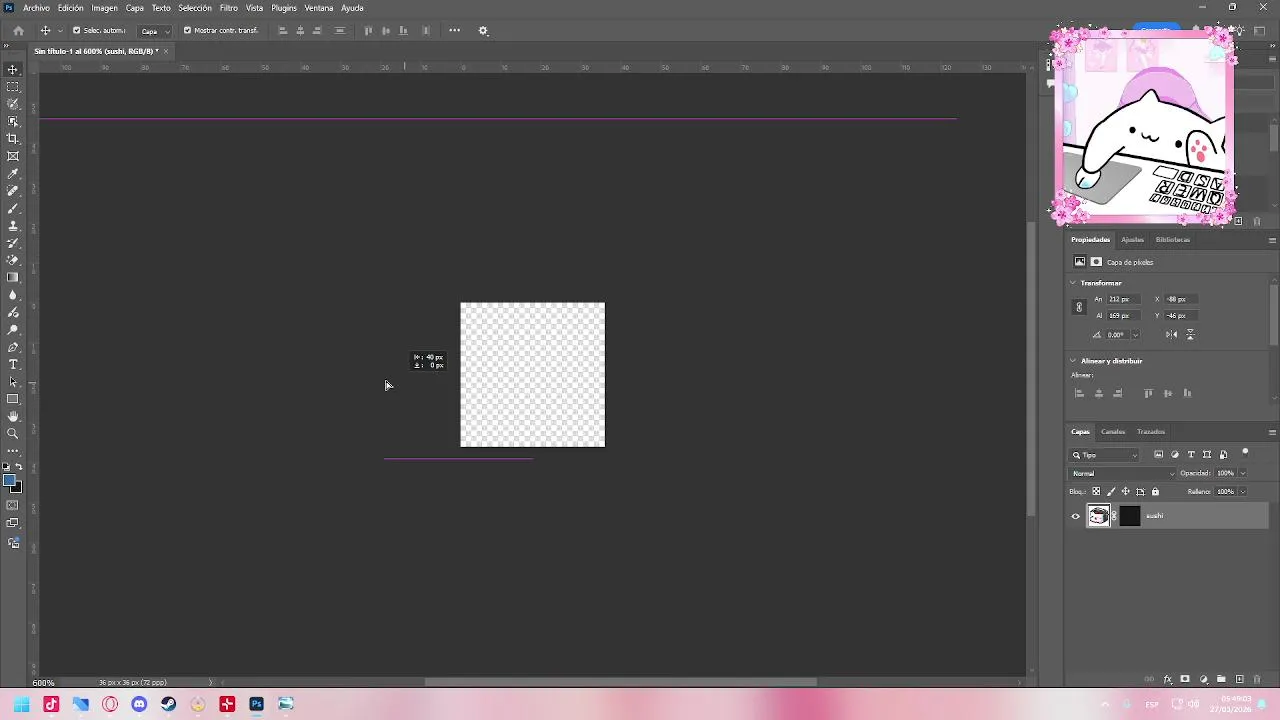Image resolution: width=1280 pixels, height=720 pixels.
Task: Toggle lock transparent pixels
Action: pos(1096,492)
